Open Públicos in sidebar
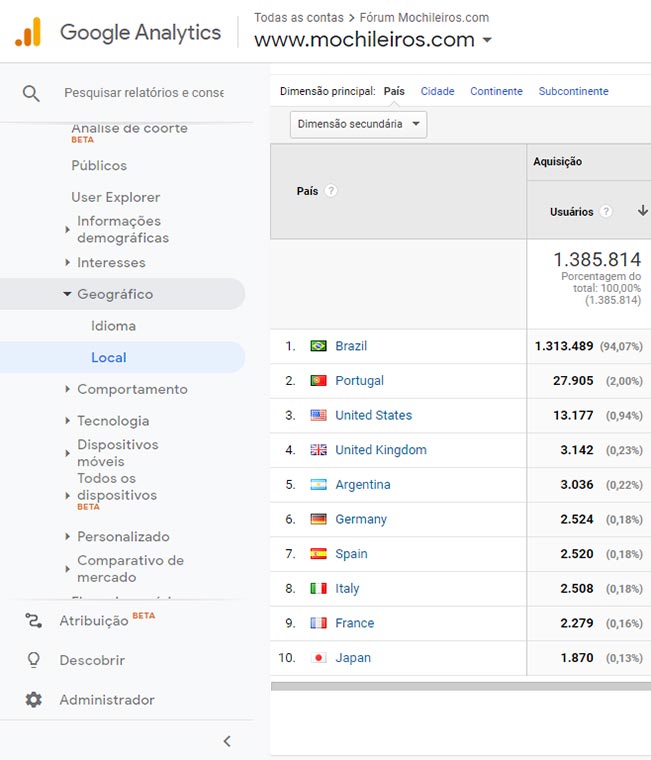 (99, 165)
